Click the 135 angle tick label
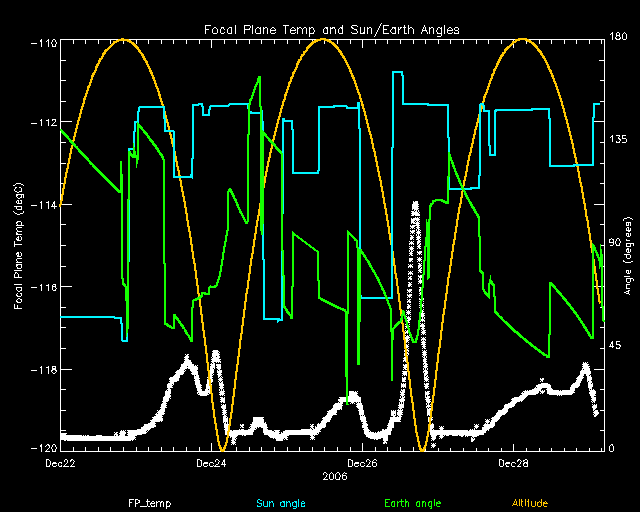The height and width of the screenshot is (512, 640). click(618, 139)
